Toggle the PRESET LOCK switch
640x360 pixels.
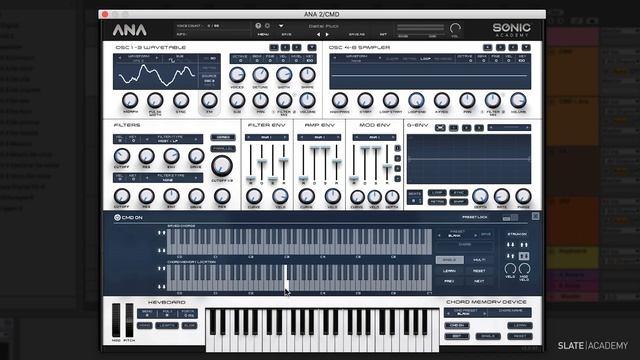(x=510, y=218)
